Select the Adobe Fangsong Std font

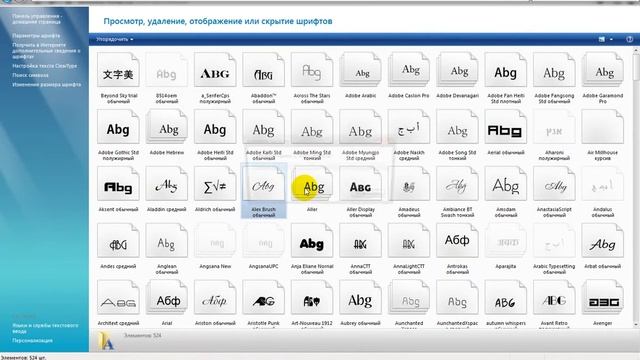pyautogui.click(x=554, y=70)
